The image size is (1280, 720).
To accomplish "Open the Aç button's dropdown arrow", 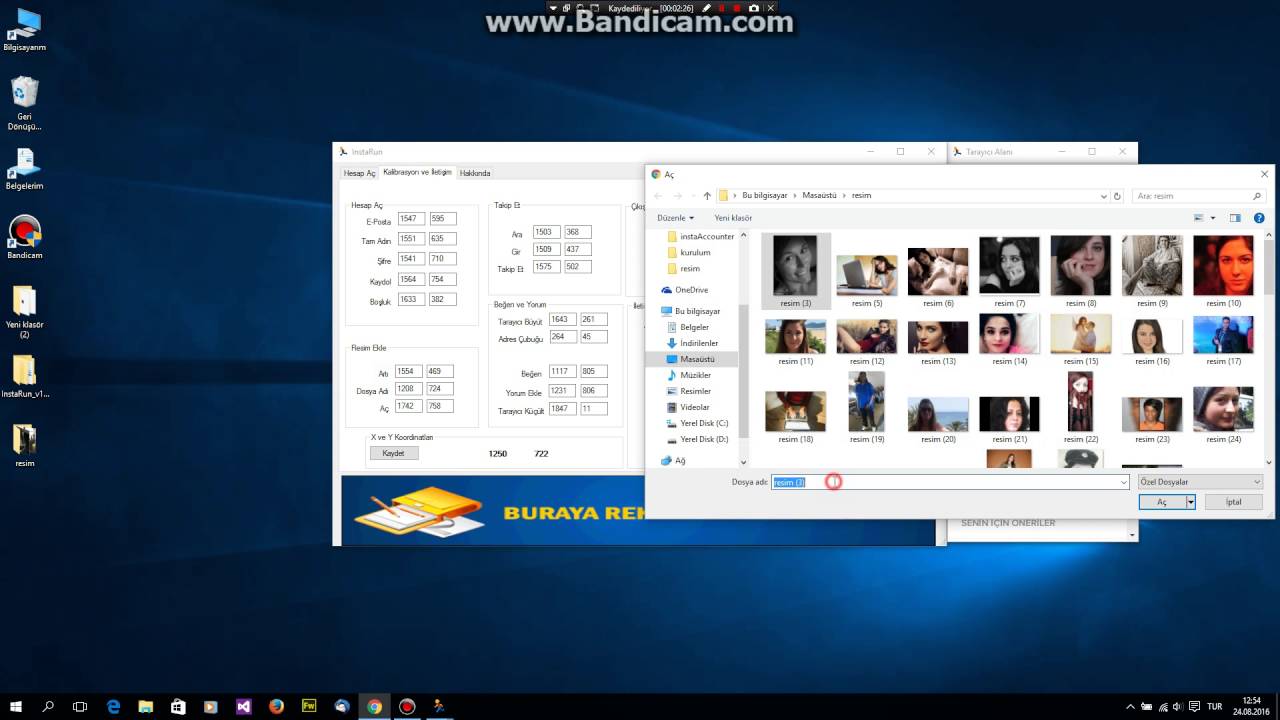I will pyautogui.click(x=1190, y=502).
